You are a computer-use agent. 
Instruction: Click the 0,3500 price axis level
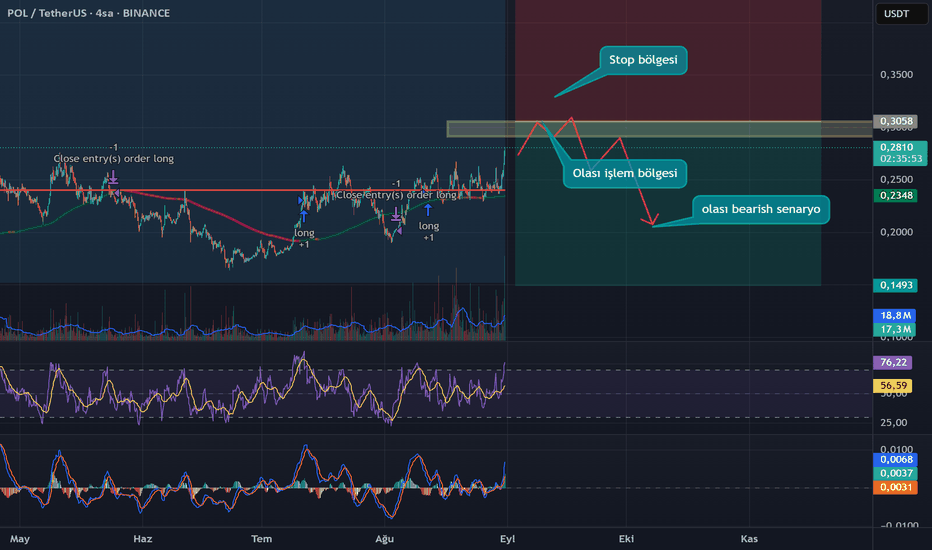tap(896, 75)
